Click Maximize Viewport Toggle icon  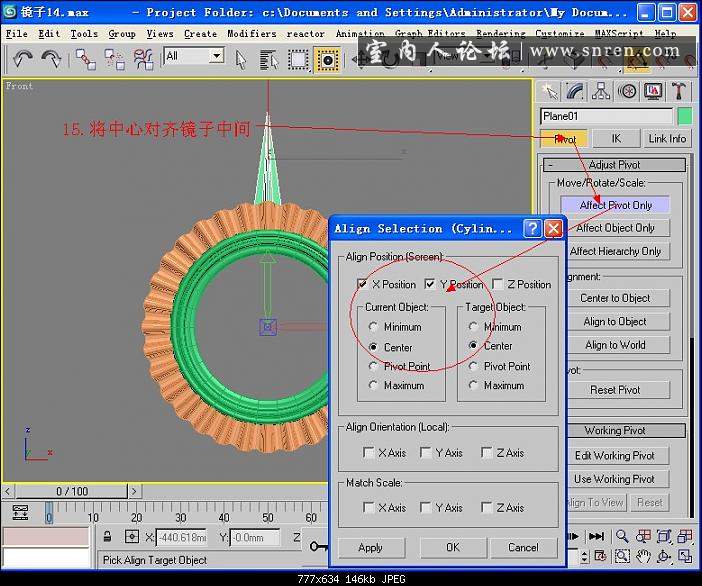685,556
